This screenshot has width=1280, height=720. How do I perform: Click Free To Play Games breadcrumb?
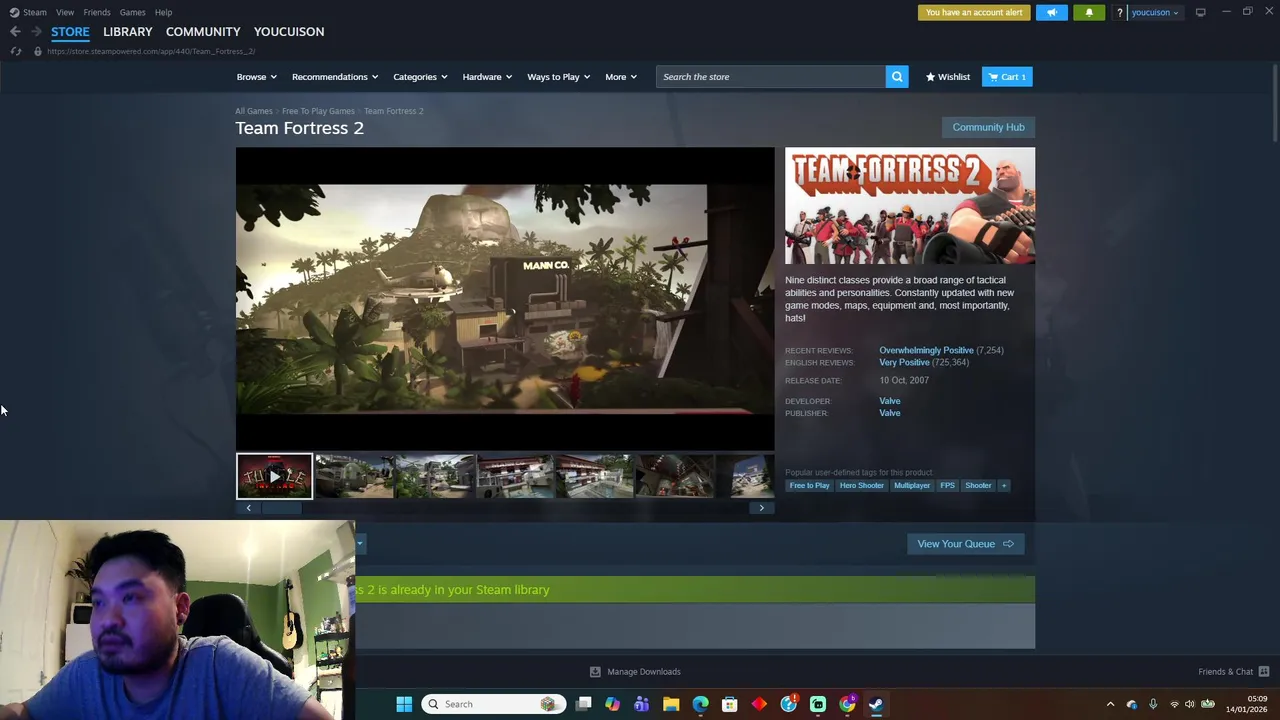point(318,111)
